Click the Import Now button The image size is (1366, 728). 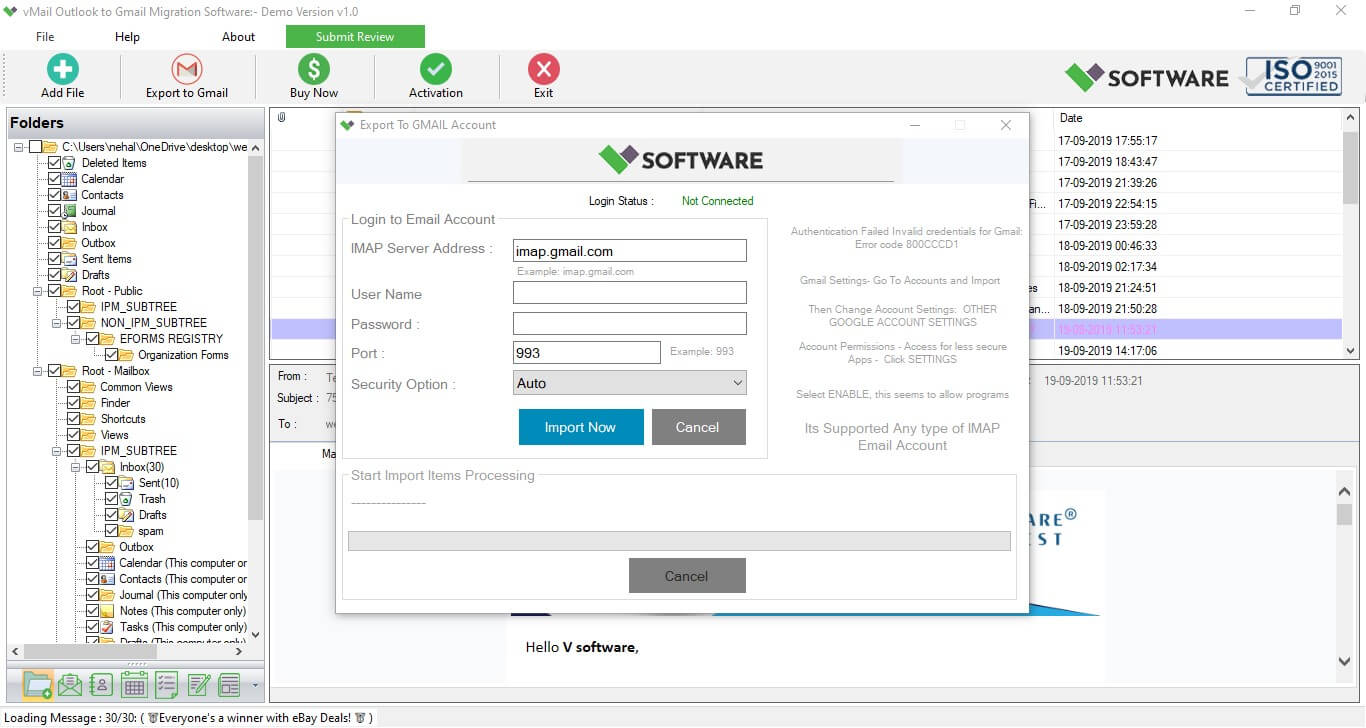[580, 427]
